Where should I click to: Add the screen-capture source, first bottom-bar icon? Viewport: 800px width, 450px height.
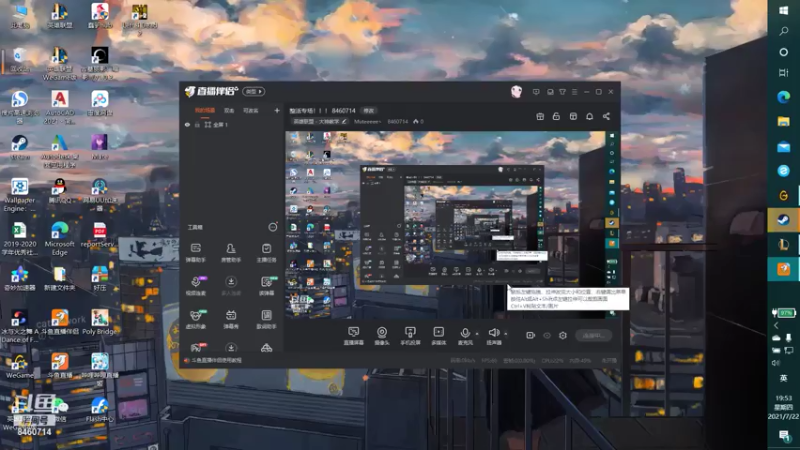353,336
